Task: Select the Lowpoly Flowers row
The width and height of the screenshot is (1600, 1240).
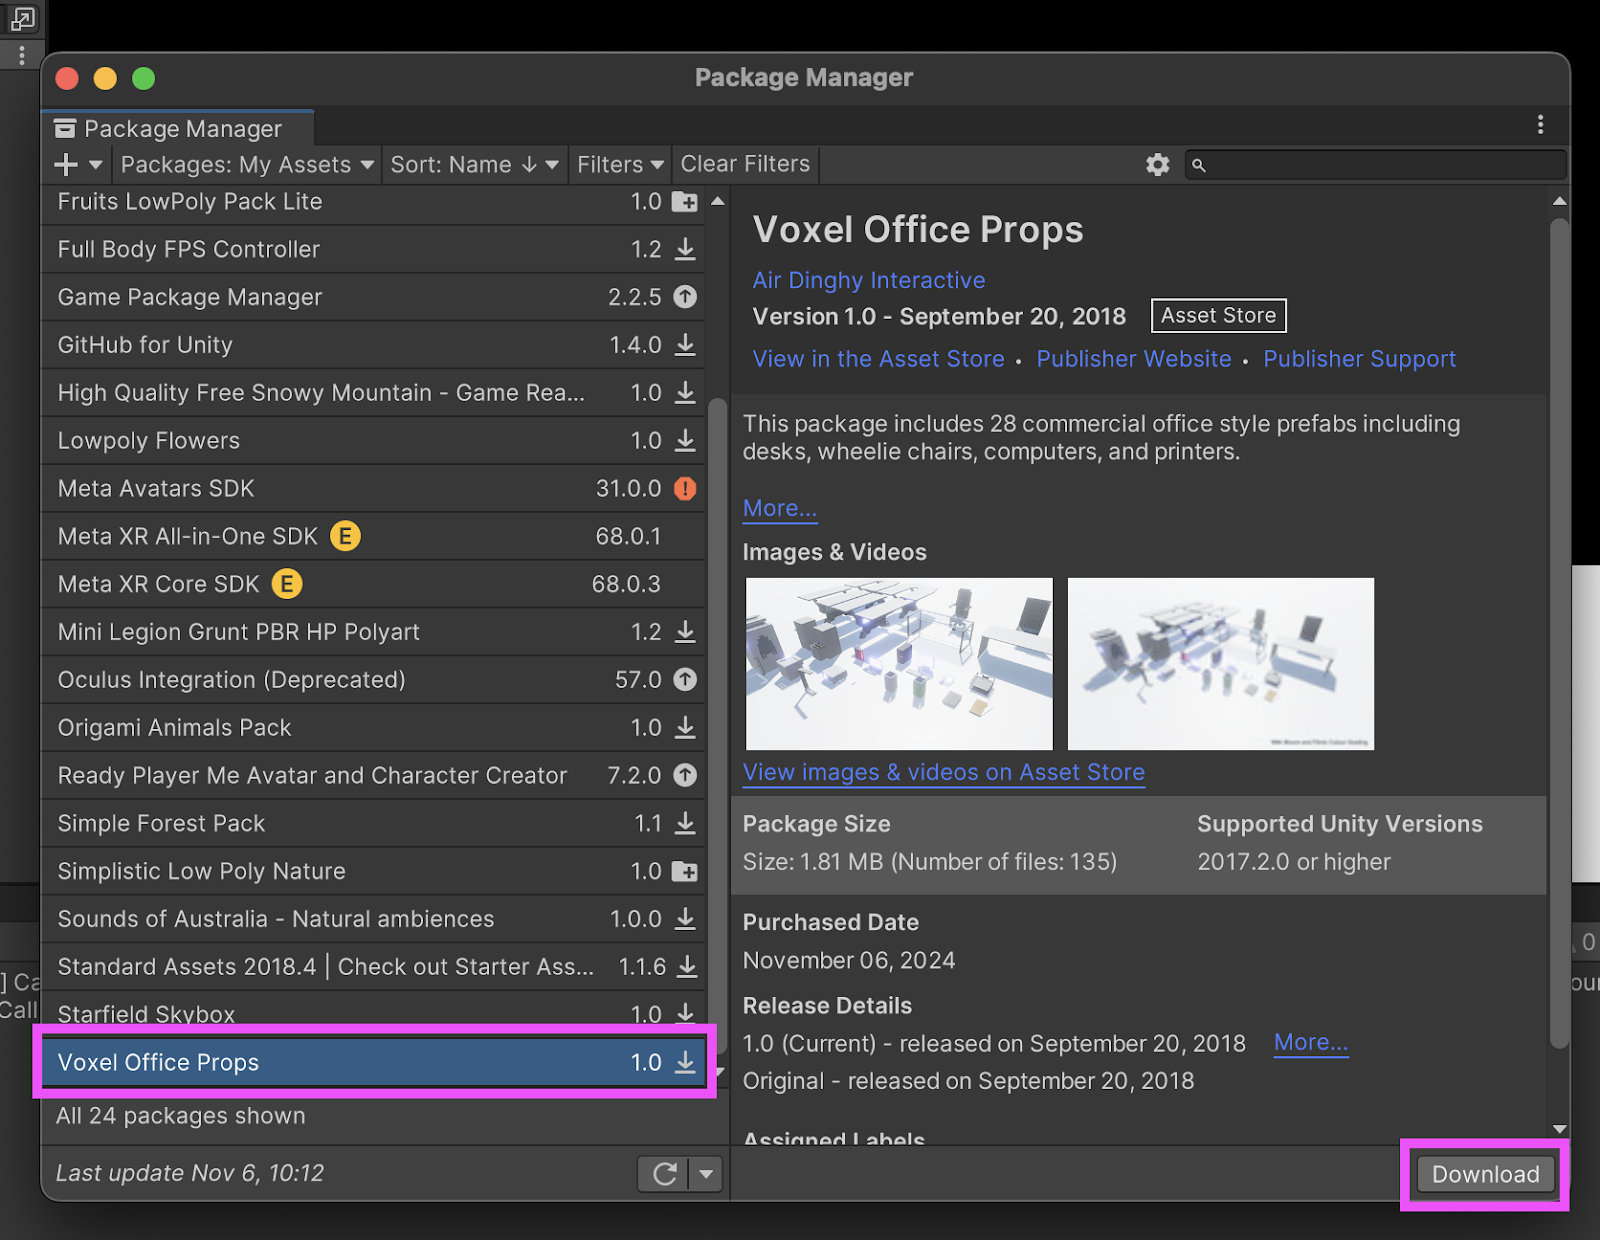Action: click(x=373, y=441)
